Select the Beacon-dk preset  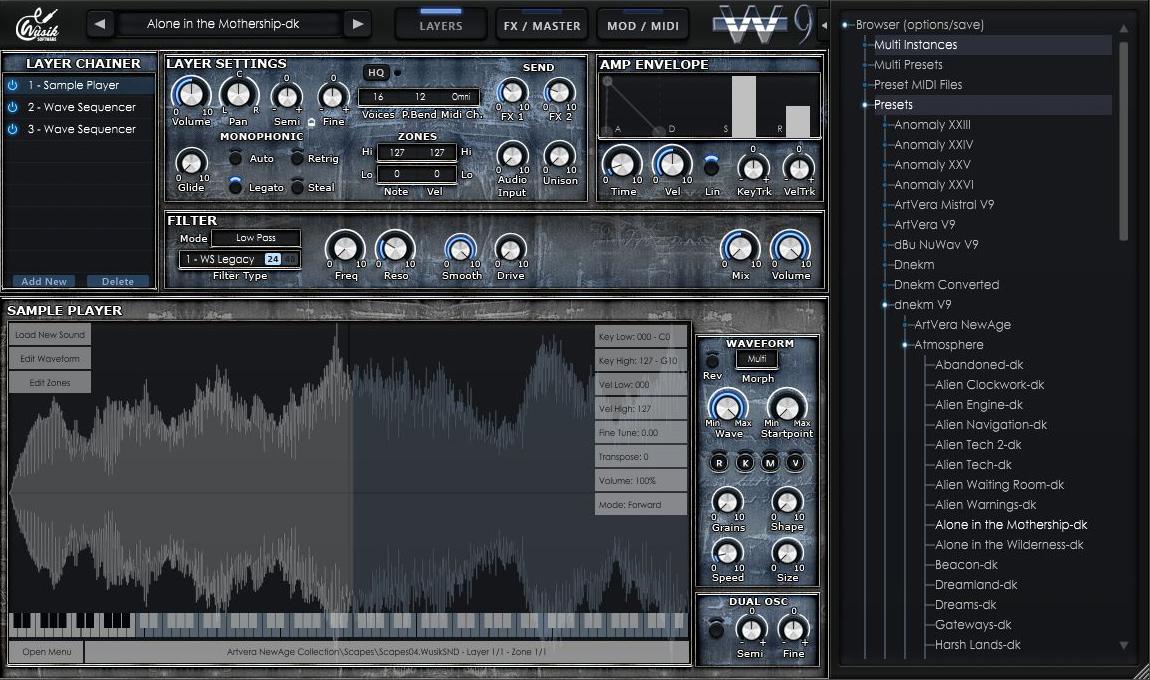(966, 565)
